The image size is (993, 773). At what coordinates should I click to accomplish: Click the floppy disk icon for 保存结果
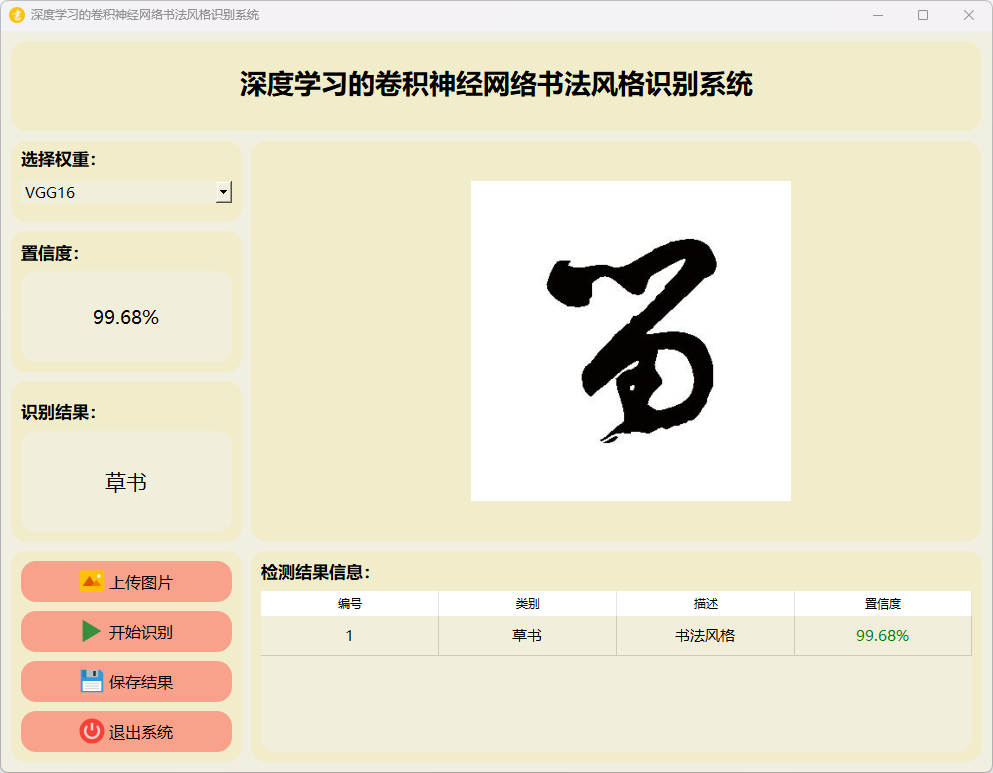pos(92,682)
